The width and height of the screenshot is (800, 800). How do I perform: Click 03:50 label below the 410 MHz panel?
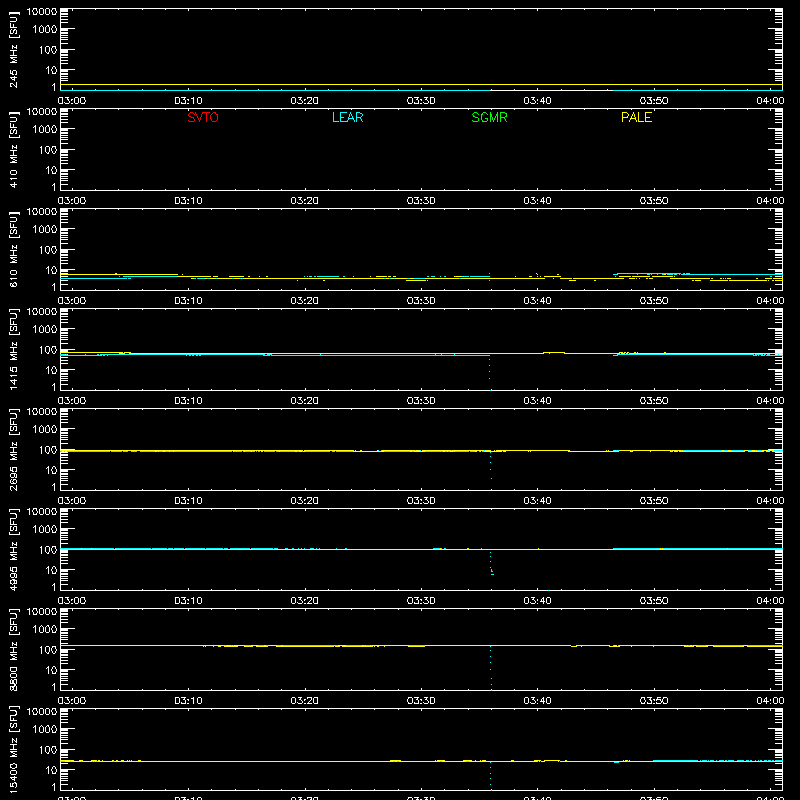(654, 201)
